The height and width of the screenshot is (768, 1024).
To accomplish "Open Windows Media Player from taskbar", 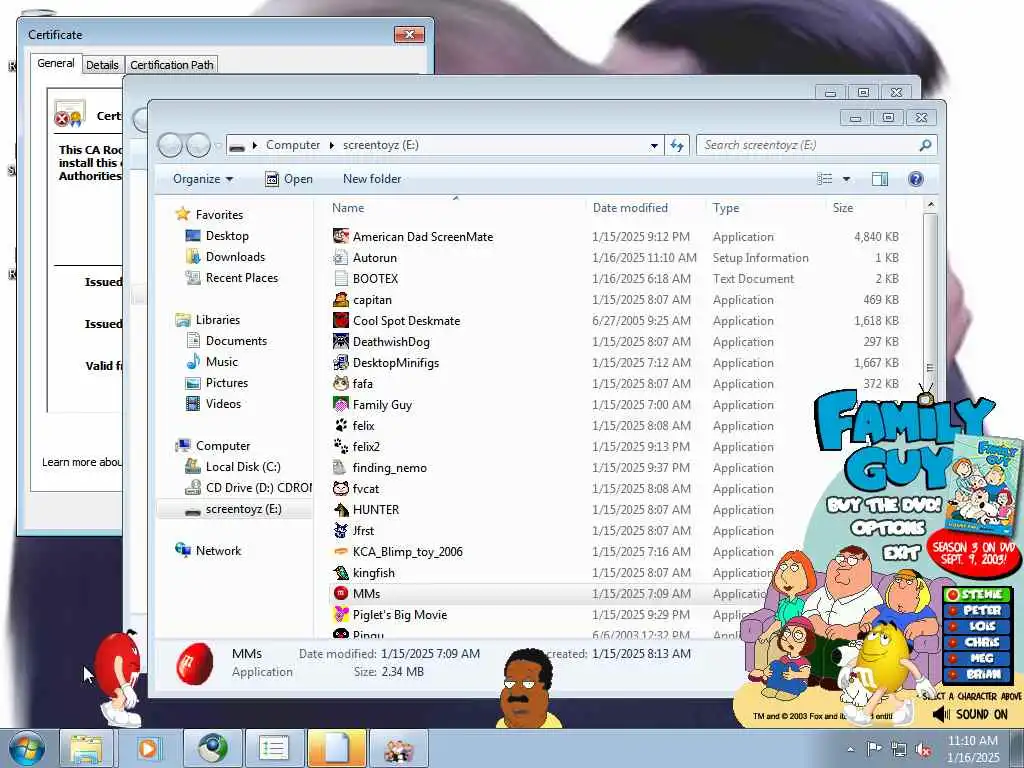I will 148,748.
